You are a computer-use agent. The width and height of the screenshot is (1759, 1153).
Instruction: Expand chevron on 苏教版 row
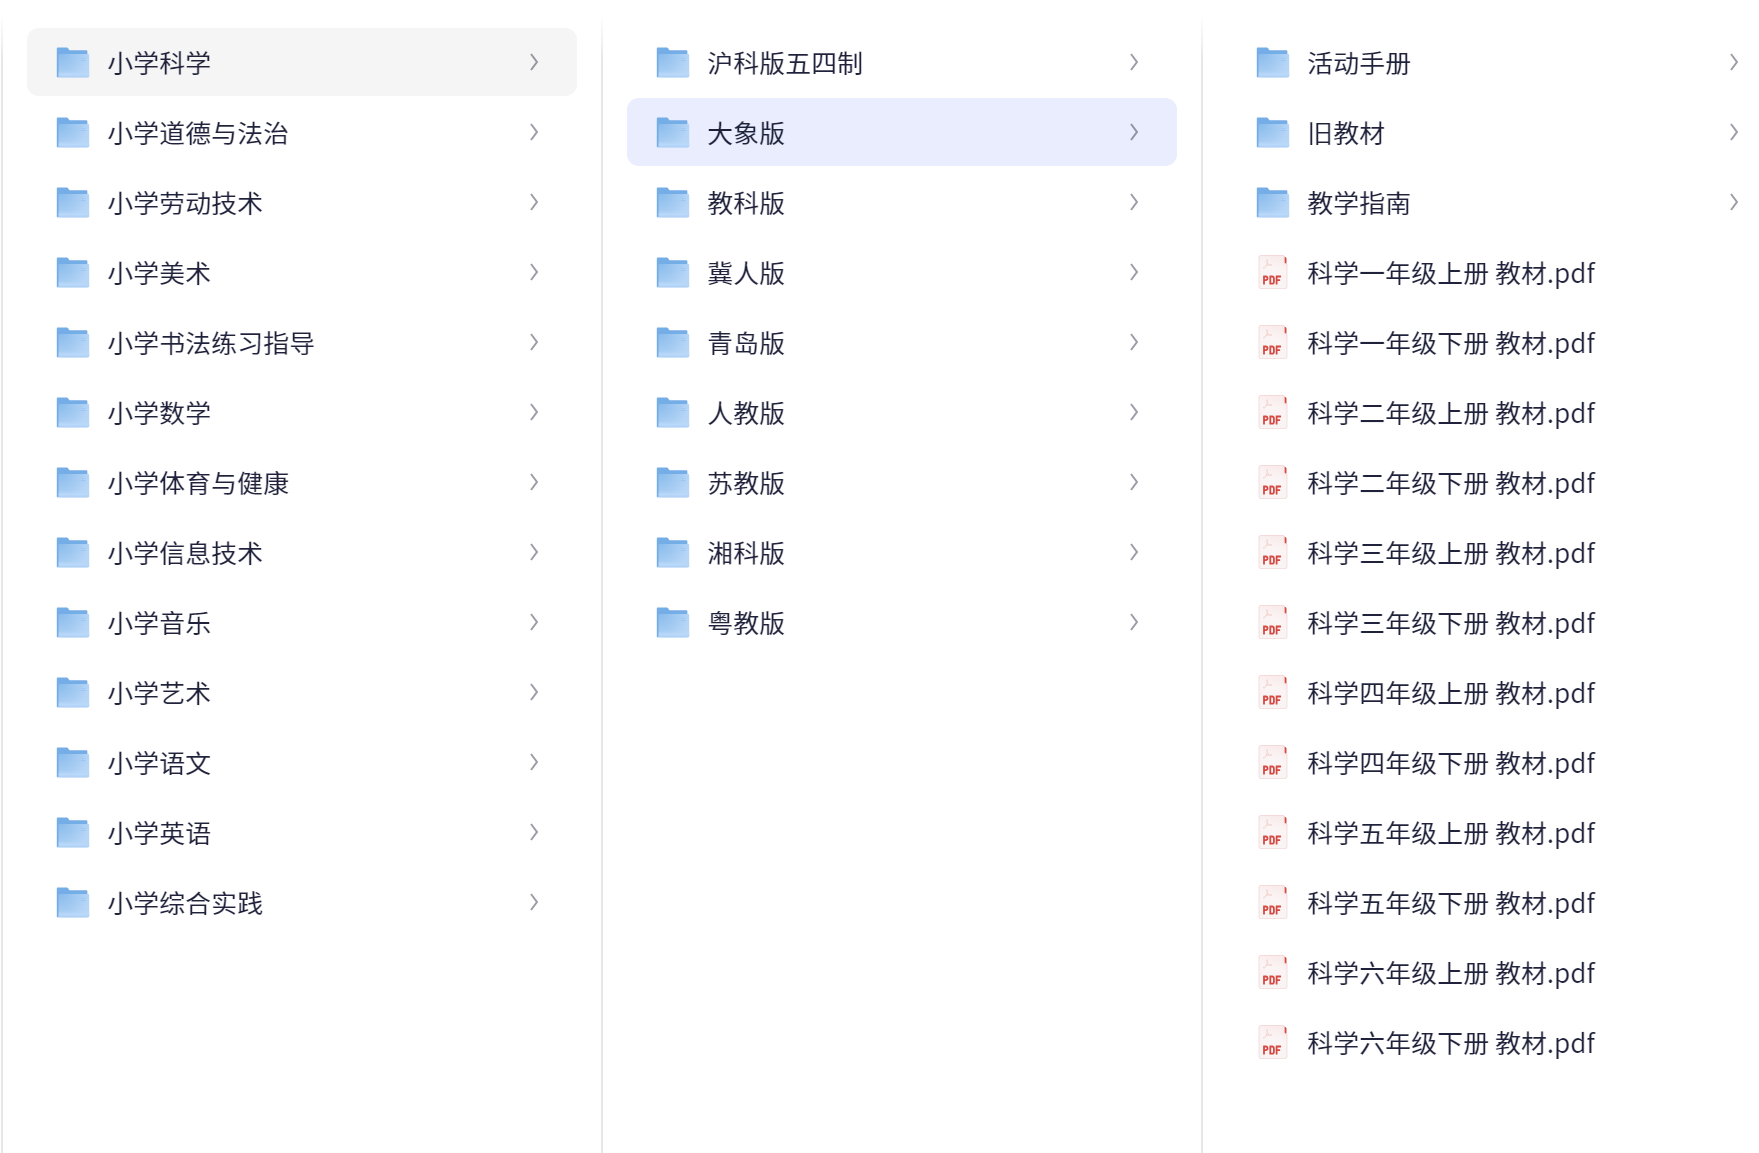[1134, 482]
